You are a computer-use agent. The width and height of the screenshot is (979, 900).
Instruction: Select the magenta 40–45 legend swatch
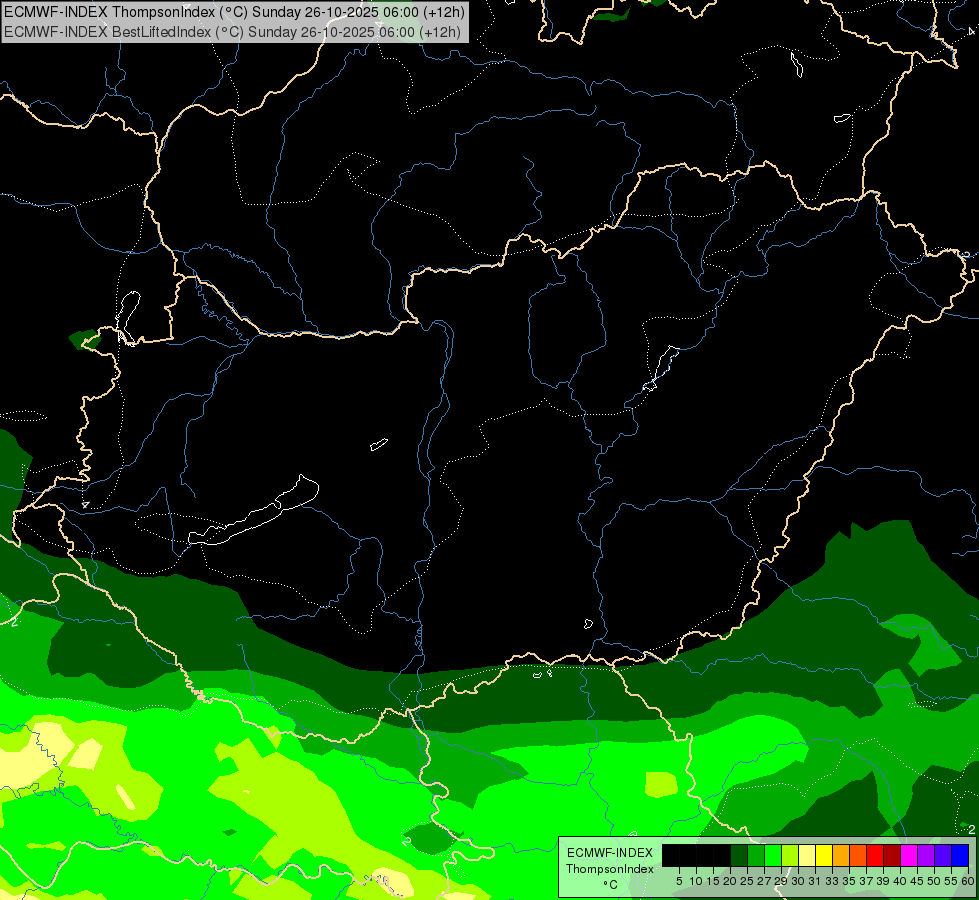909,855
